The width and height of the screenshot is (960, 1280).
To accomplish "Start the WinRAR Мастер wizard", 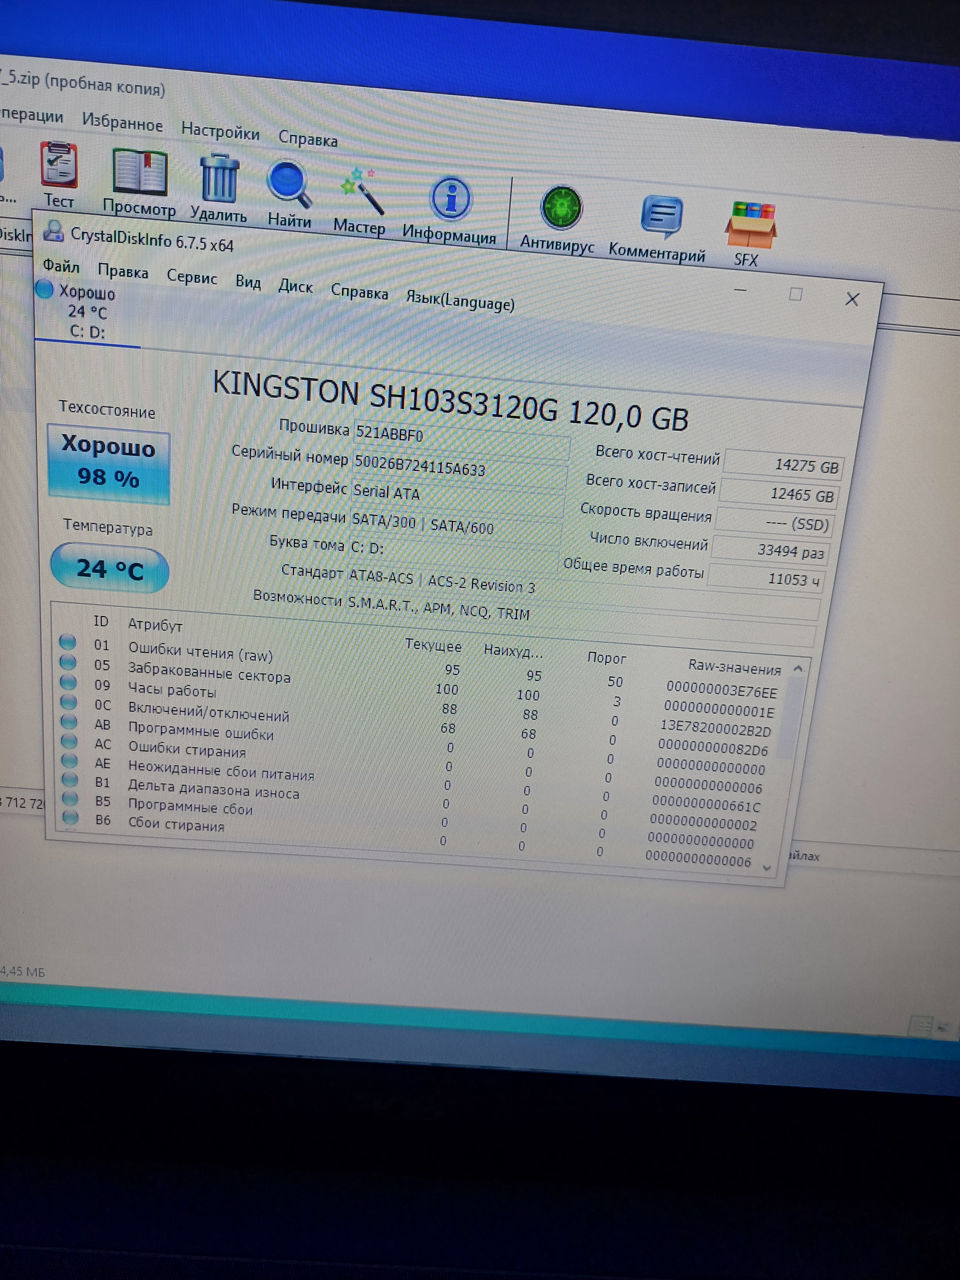I will click(361, 191).
